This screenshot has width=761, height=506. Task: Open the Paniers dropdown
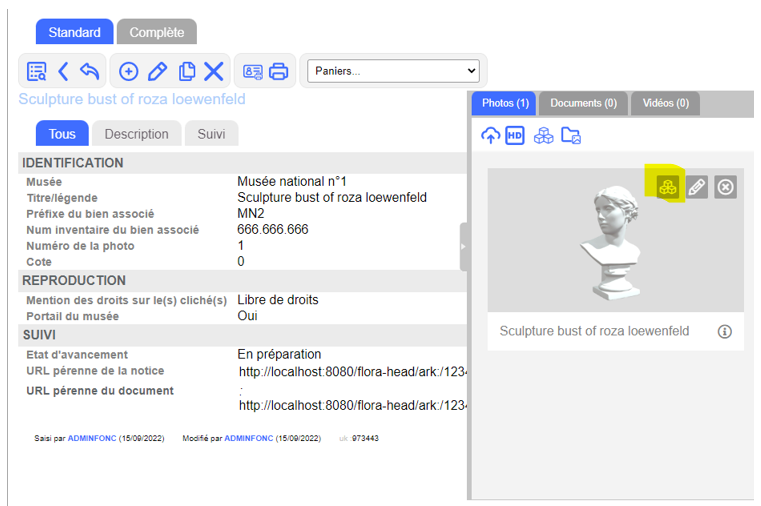click(393, 71)
